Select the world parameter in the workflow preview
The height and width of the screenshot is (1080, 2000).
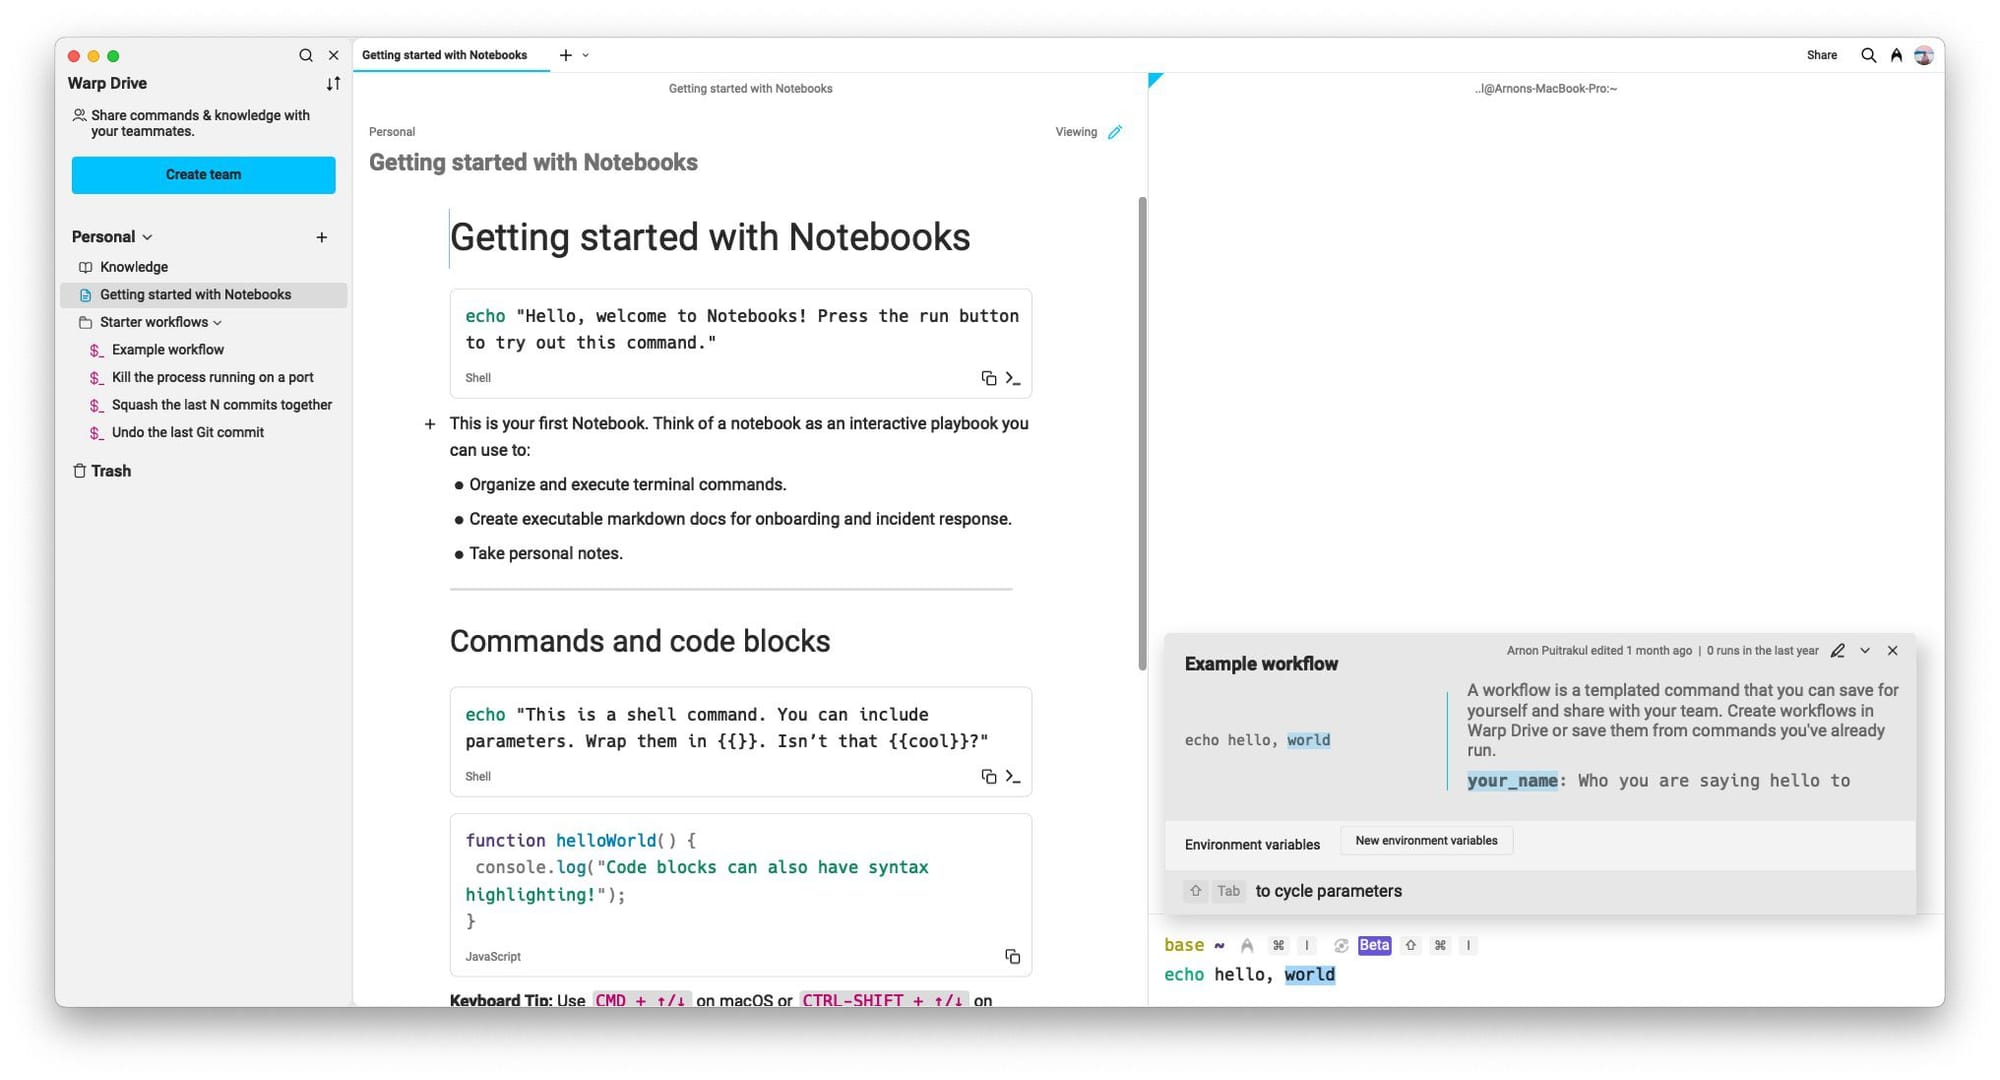[1308, 741]
